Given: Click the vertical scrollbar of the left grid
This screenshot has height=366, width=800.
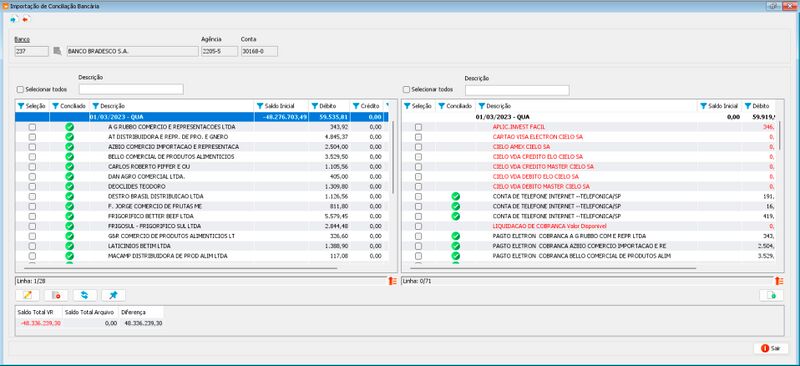Looking at the screenshot, I should (393, 156).
